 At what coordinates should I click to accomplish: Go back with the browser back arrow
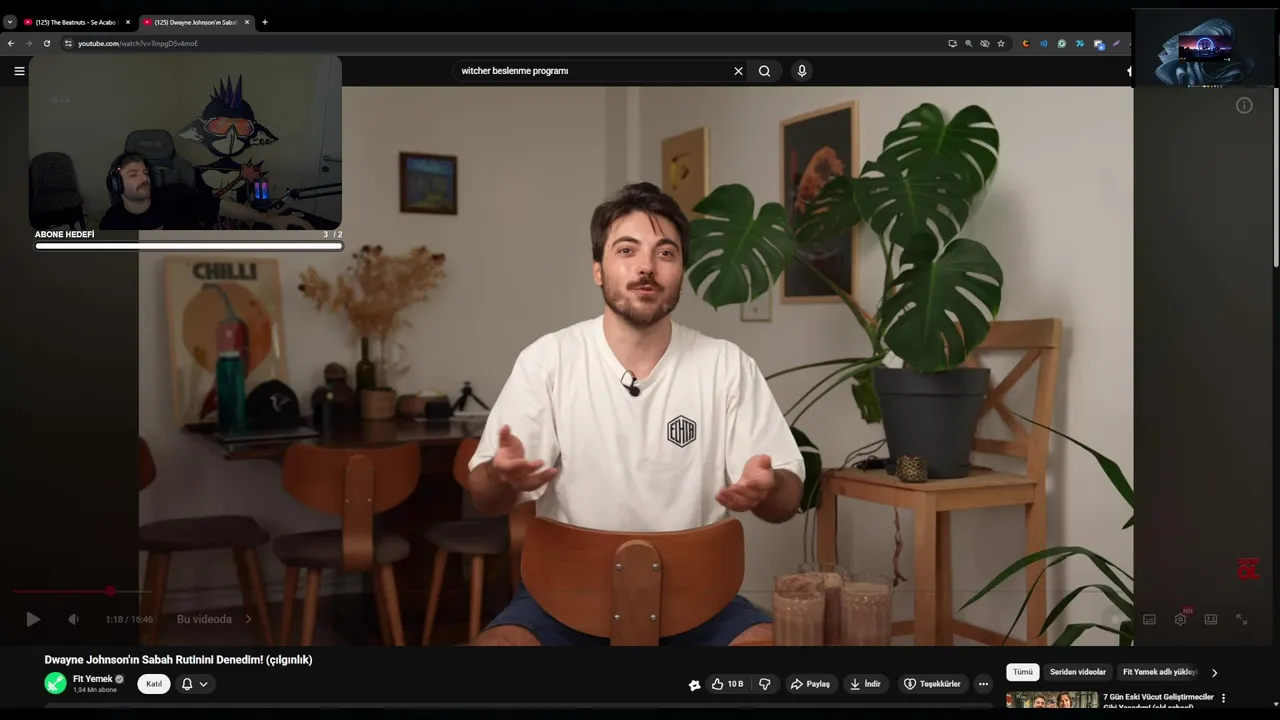click(x=11, y=43)
